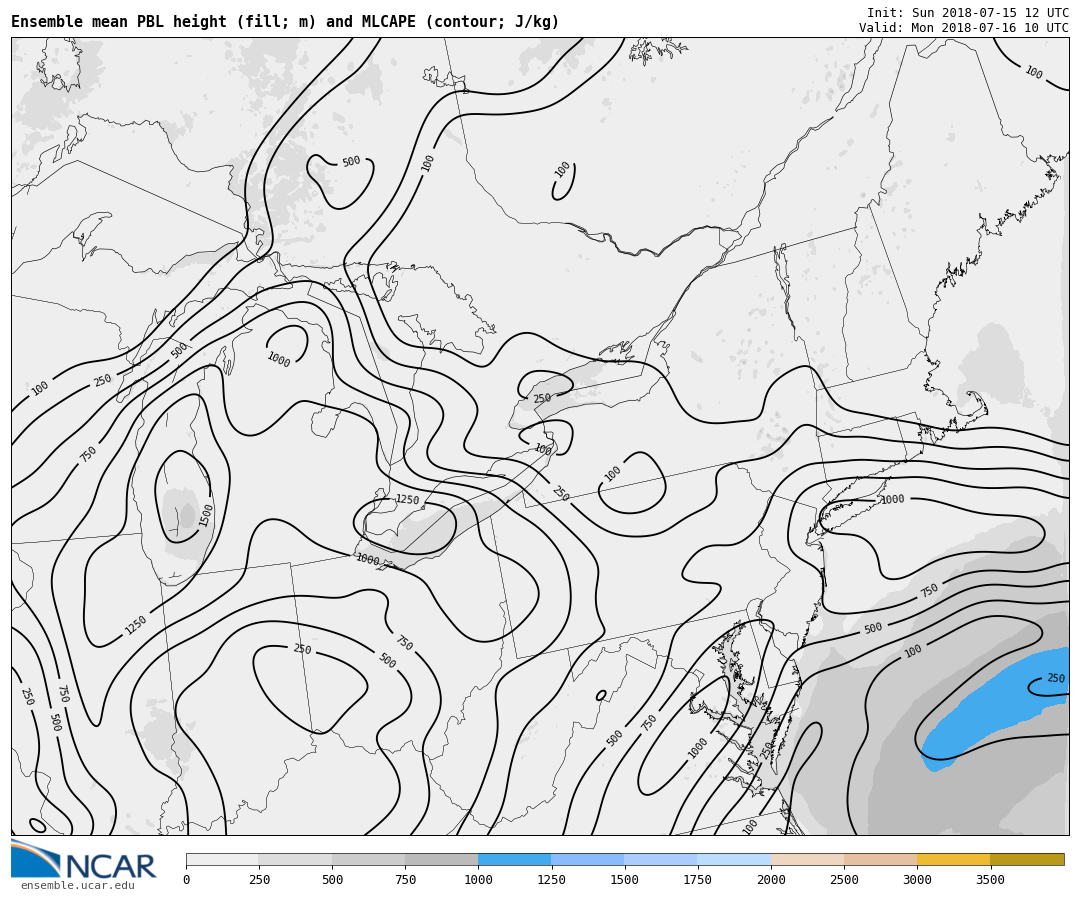Pick the 1000–1250 bright blue colorbar swatch
The image size is (1080, 898).
(515, 859)
